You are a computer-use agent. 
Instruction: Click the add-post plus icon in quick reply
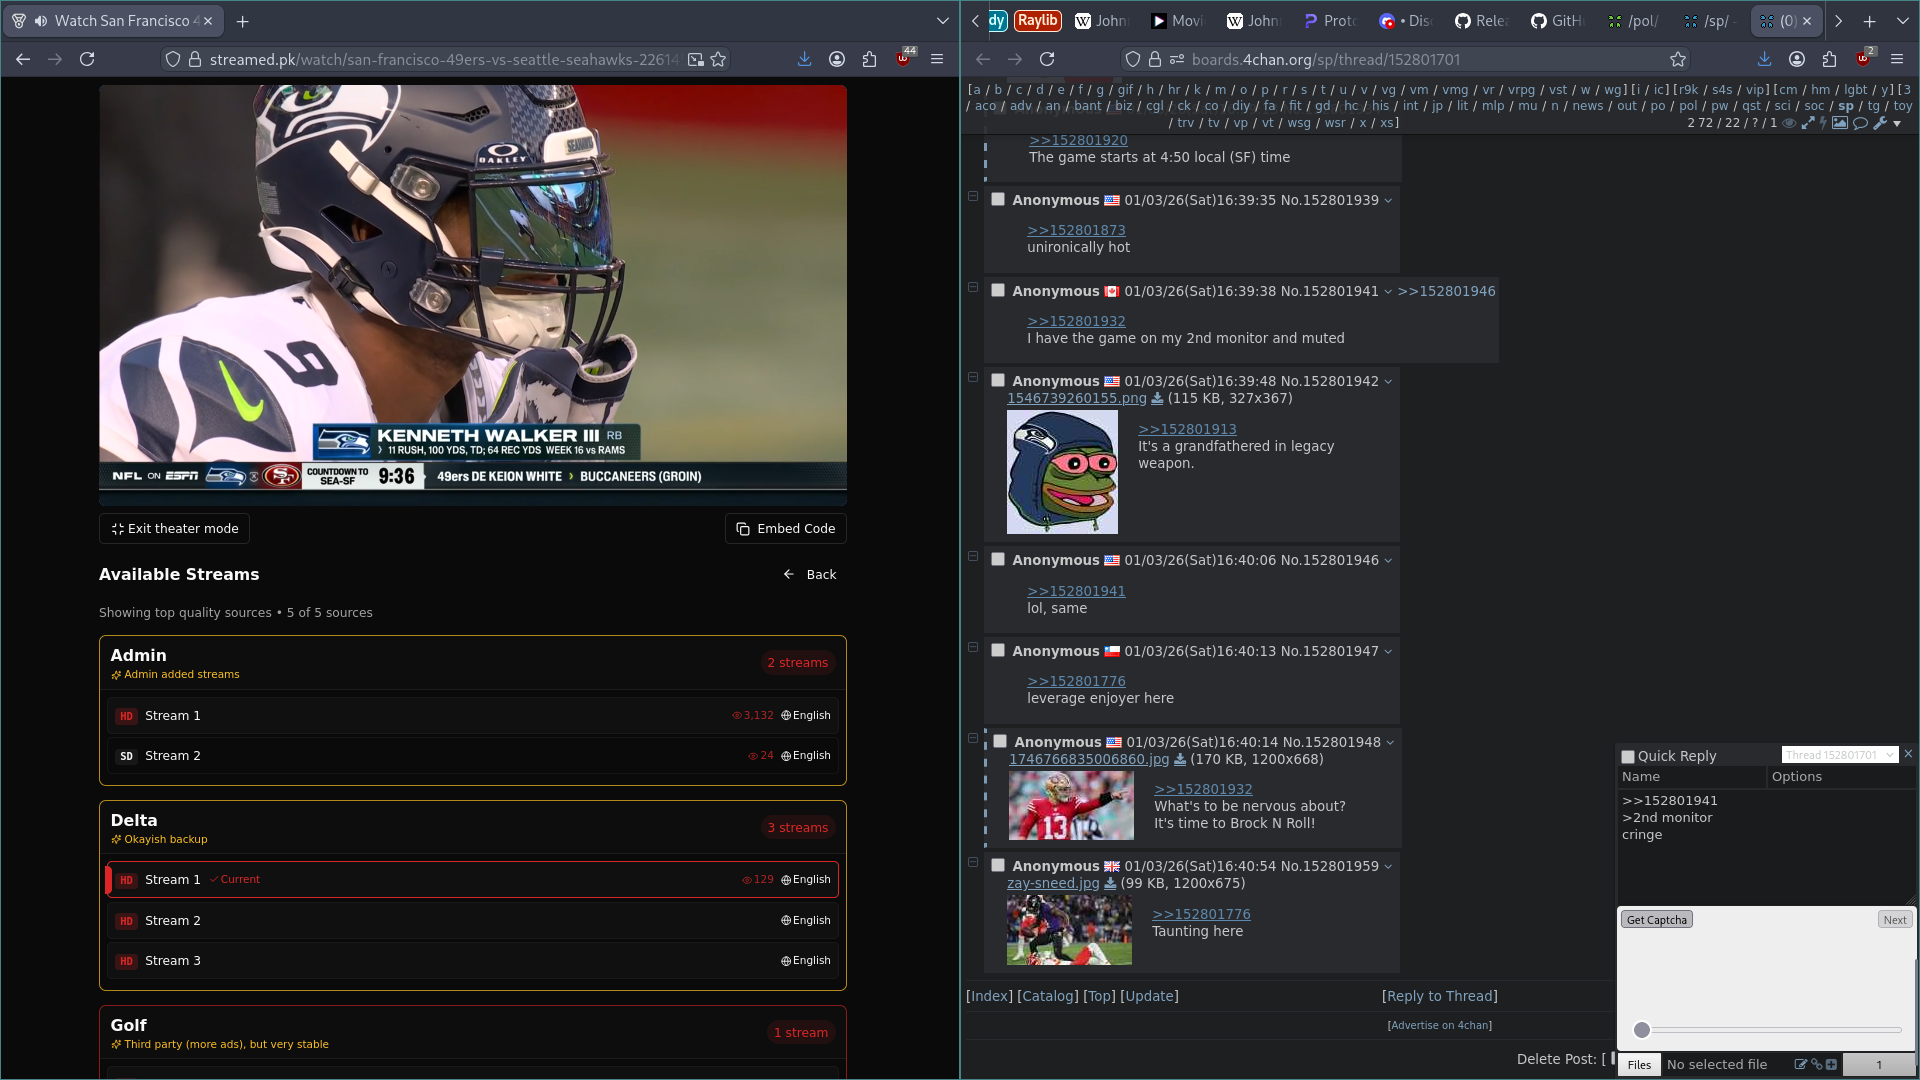pos(1831,1064)
